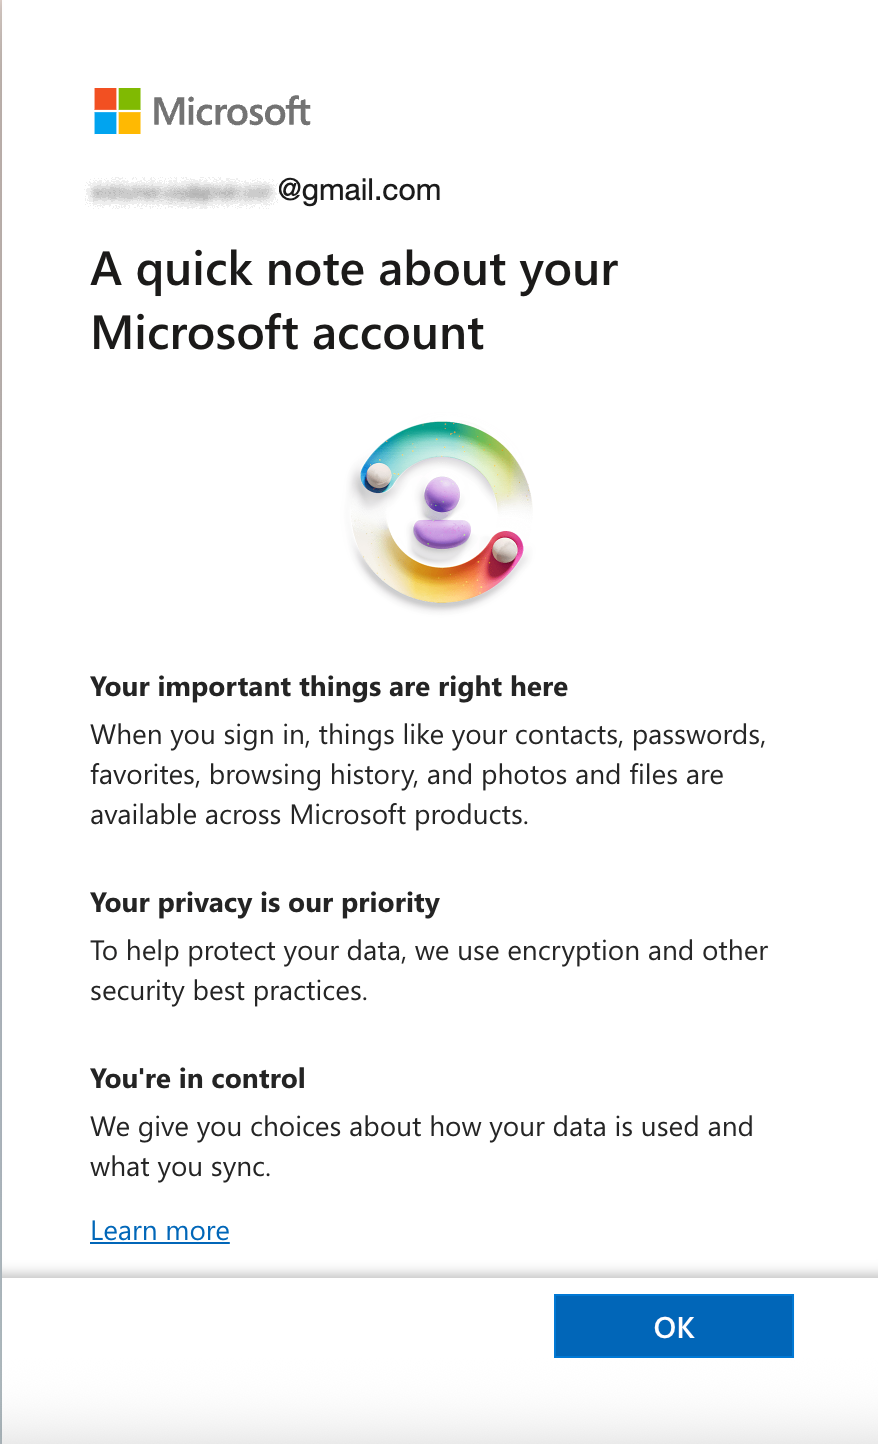The image size is (878, 1444).
Task: Click the Your important things are right here heading
Action: 329,686
